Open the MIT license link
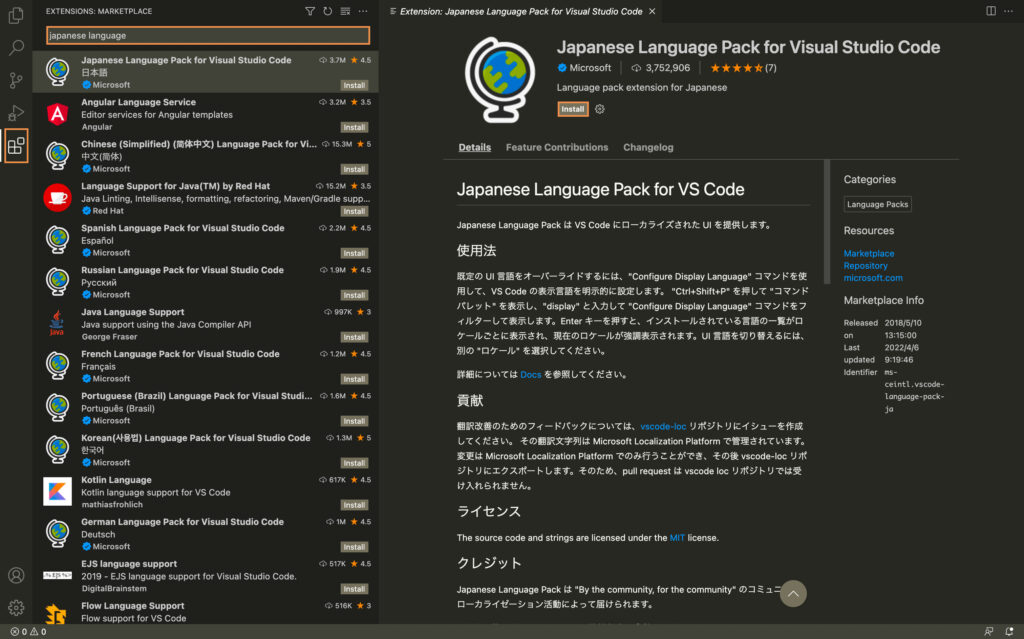This screenshot has height=639, width=1024. point(677,538)
